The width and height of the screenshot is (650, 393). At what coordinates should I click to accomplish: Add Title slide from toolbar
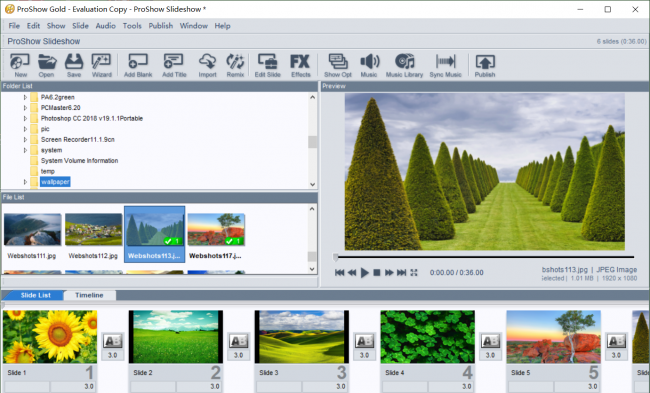174,66
